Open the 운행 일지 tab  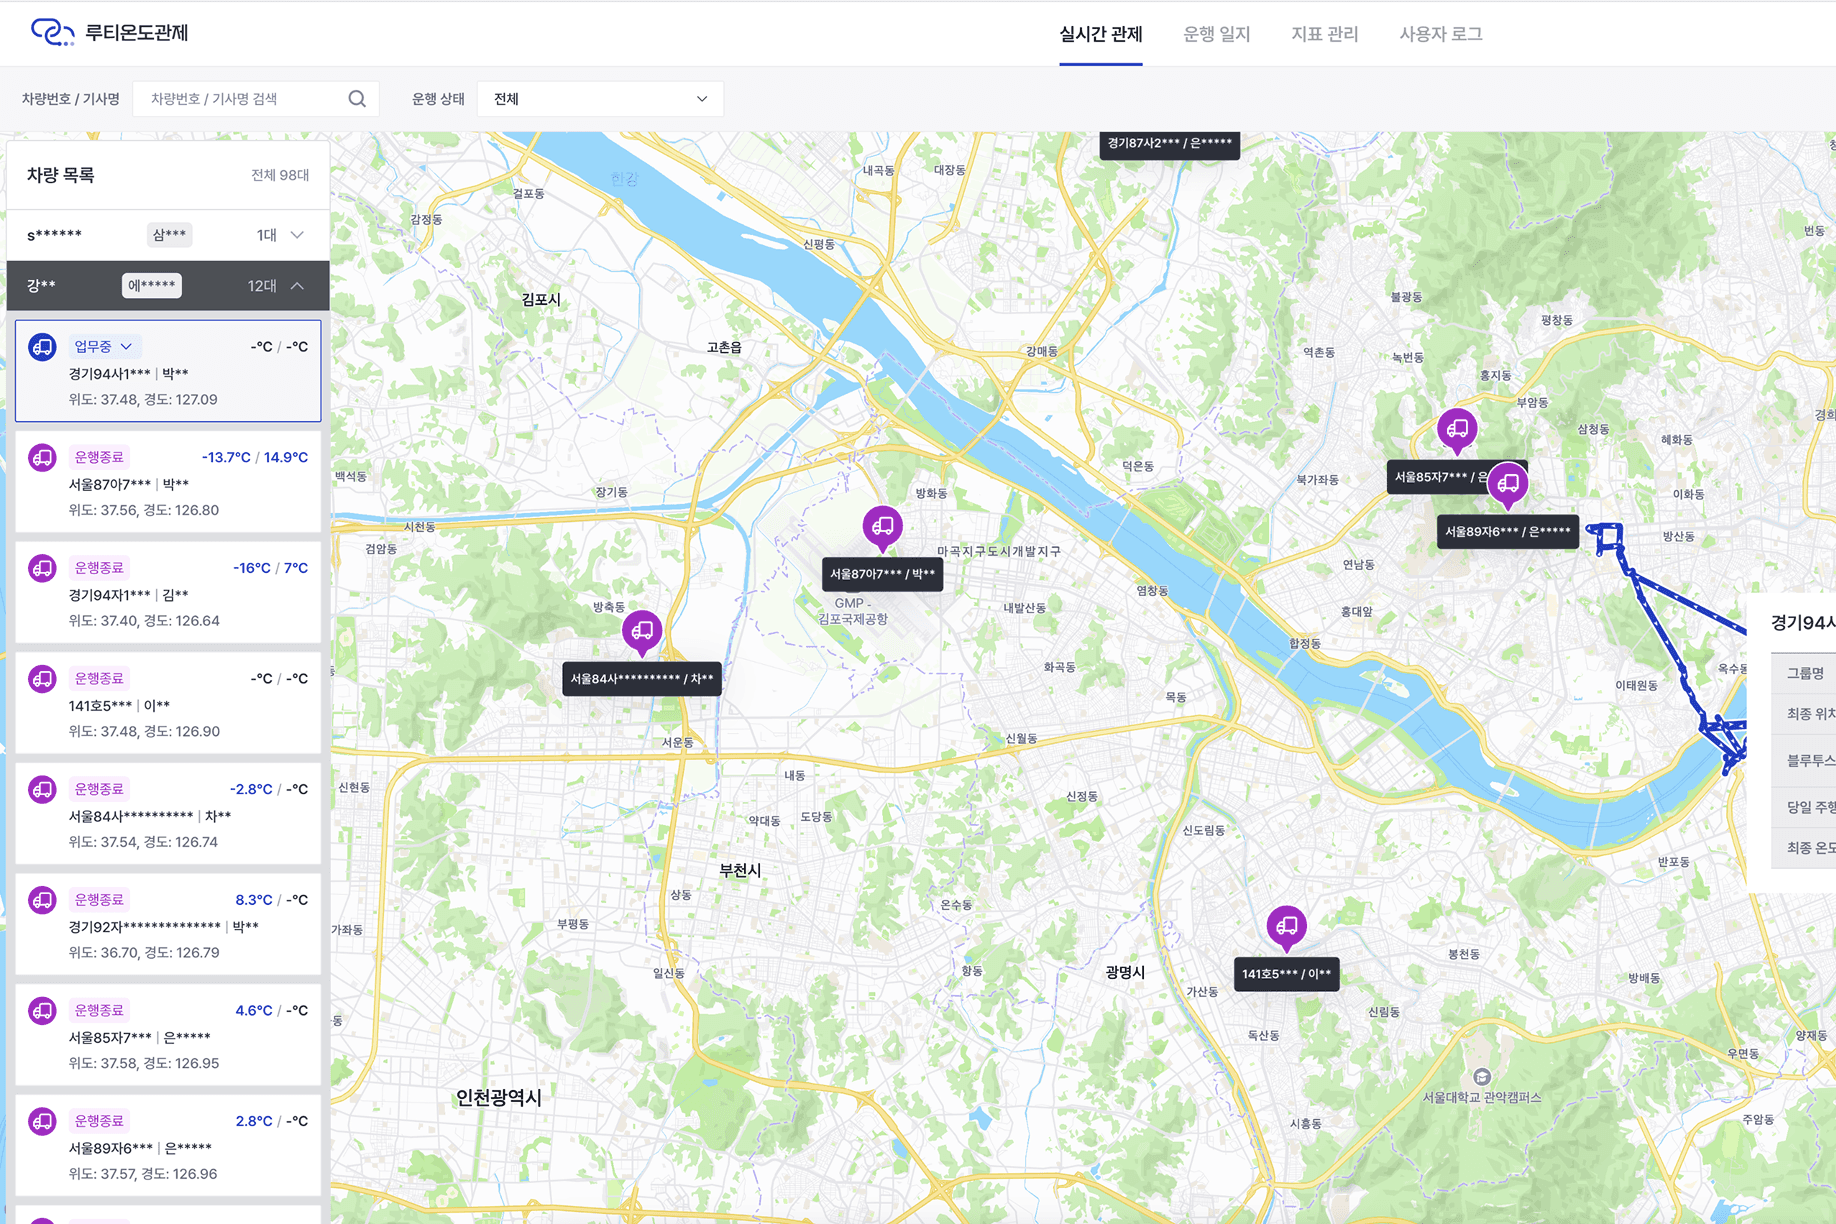[1217, 34]
